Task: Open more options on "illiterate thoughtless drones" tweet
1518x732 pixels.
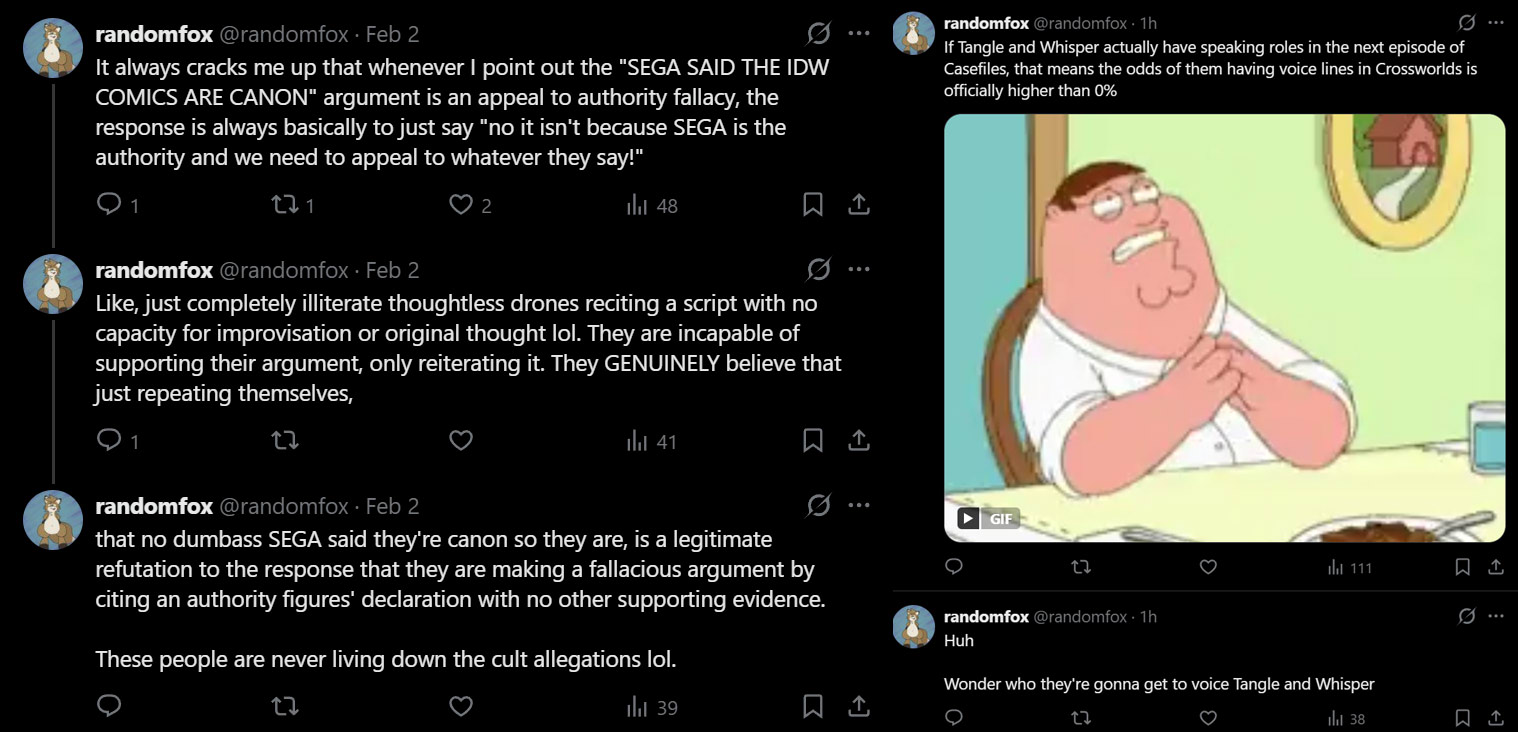Action: 858,269
